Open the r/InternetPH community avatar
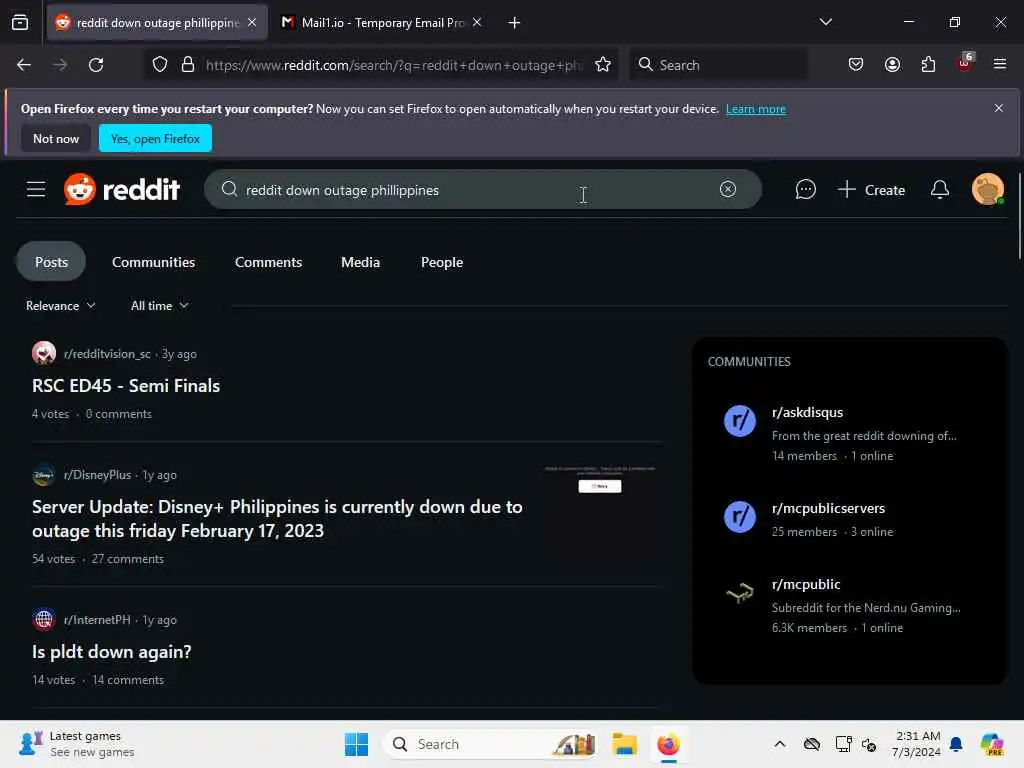The image size is (1024, 768). tap(44, 619)
